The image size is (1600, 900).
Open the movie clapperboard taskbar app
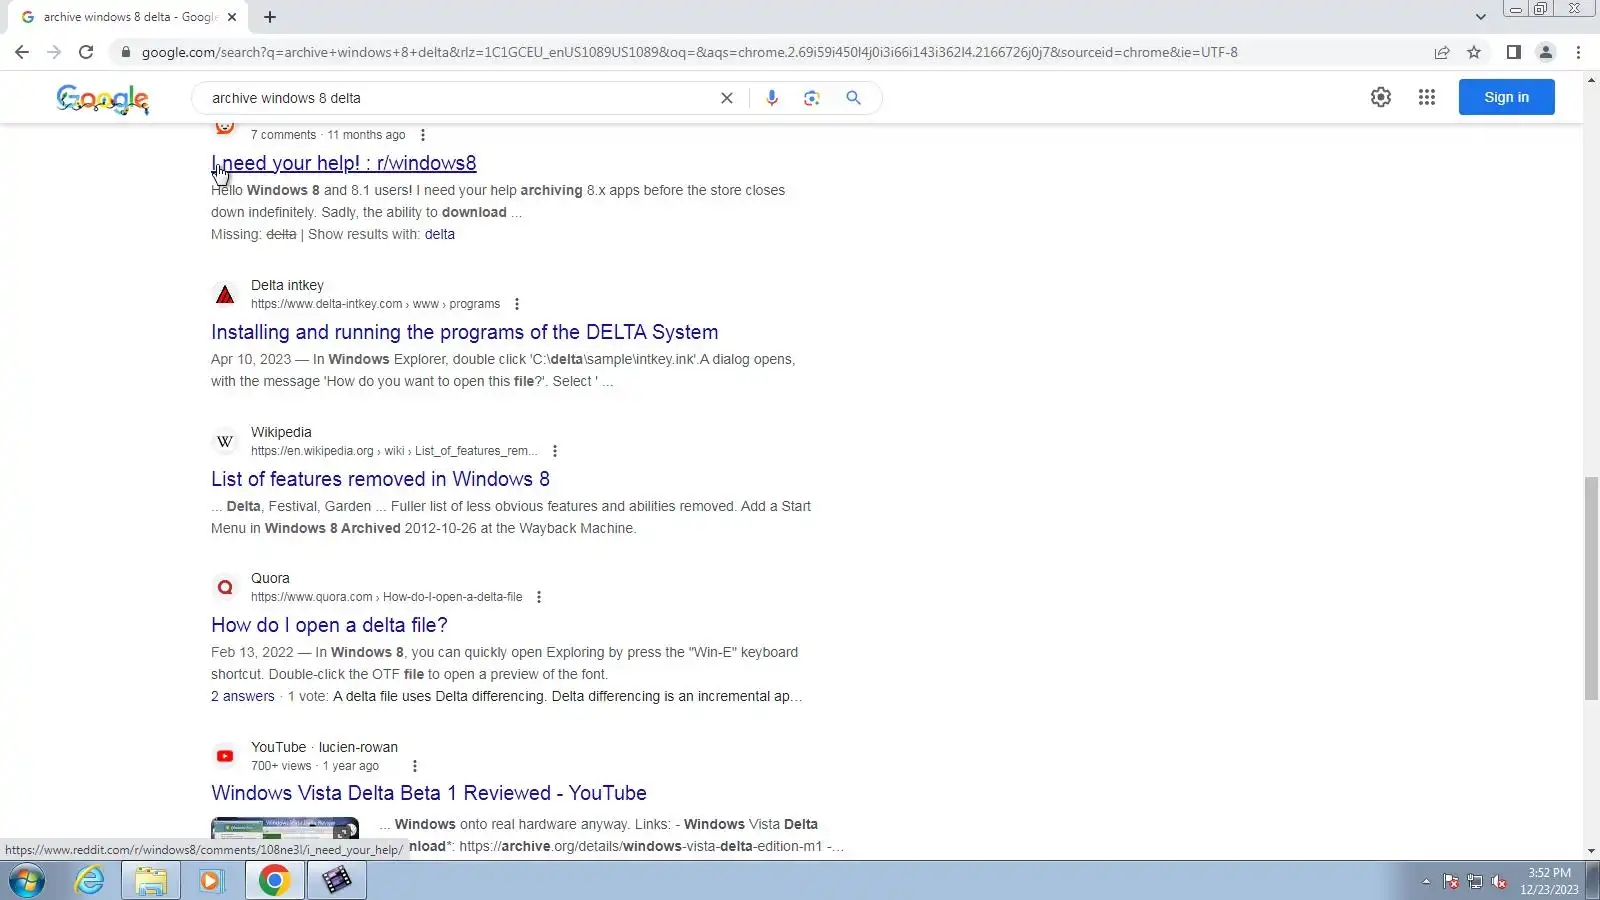click(x=337, y=881)
